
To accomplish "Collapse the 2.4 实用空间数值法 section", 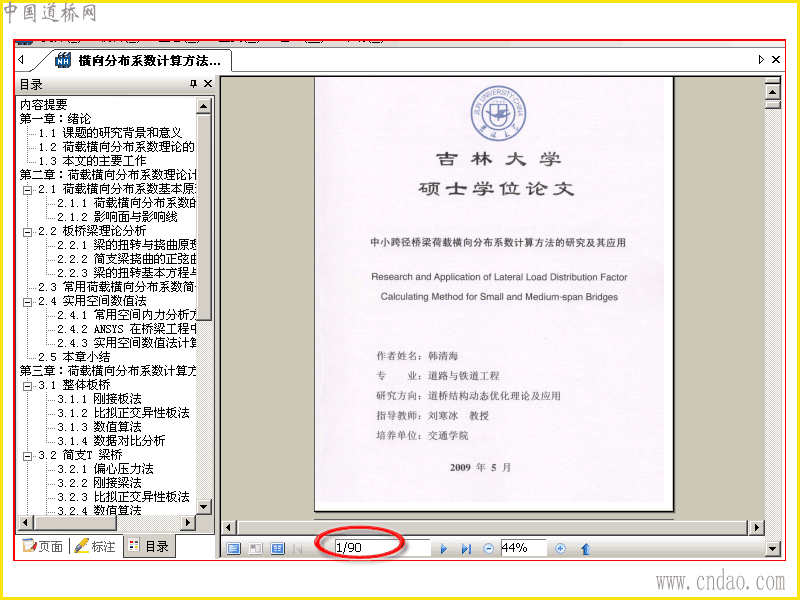I will tap(28, 302).
